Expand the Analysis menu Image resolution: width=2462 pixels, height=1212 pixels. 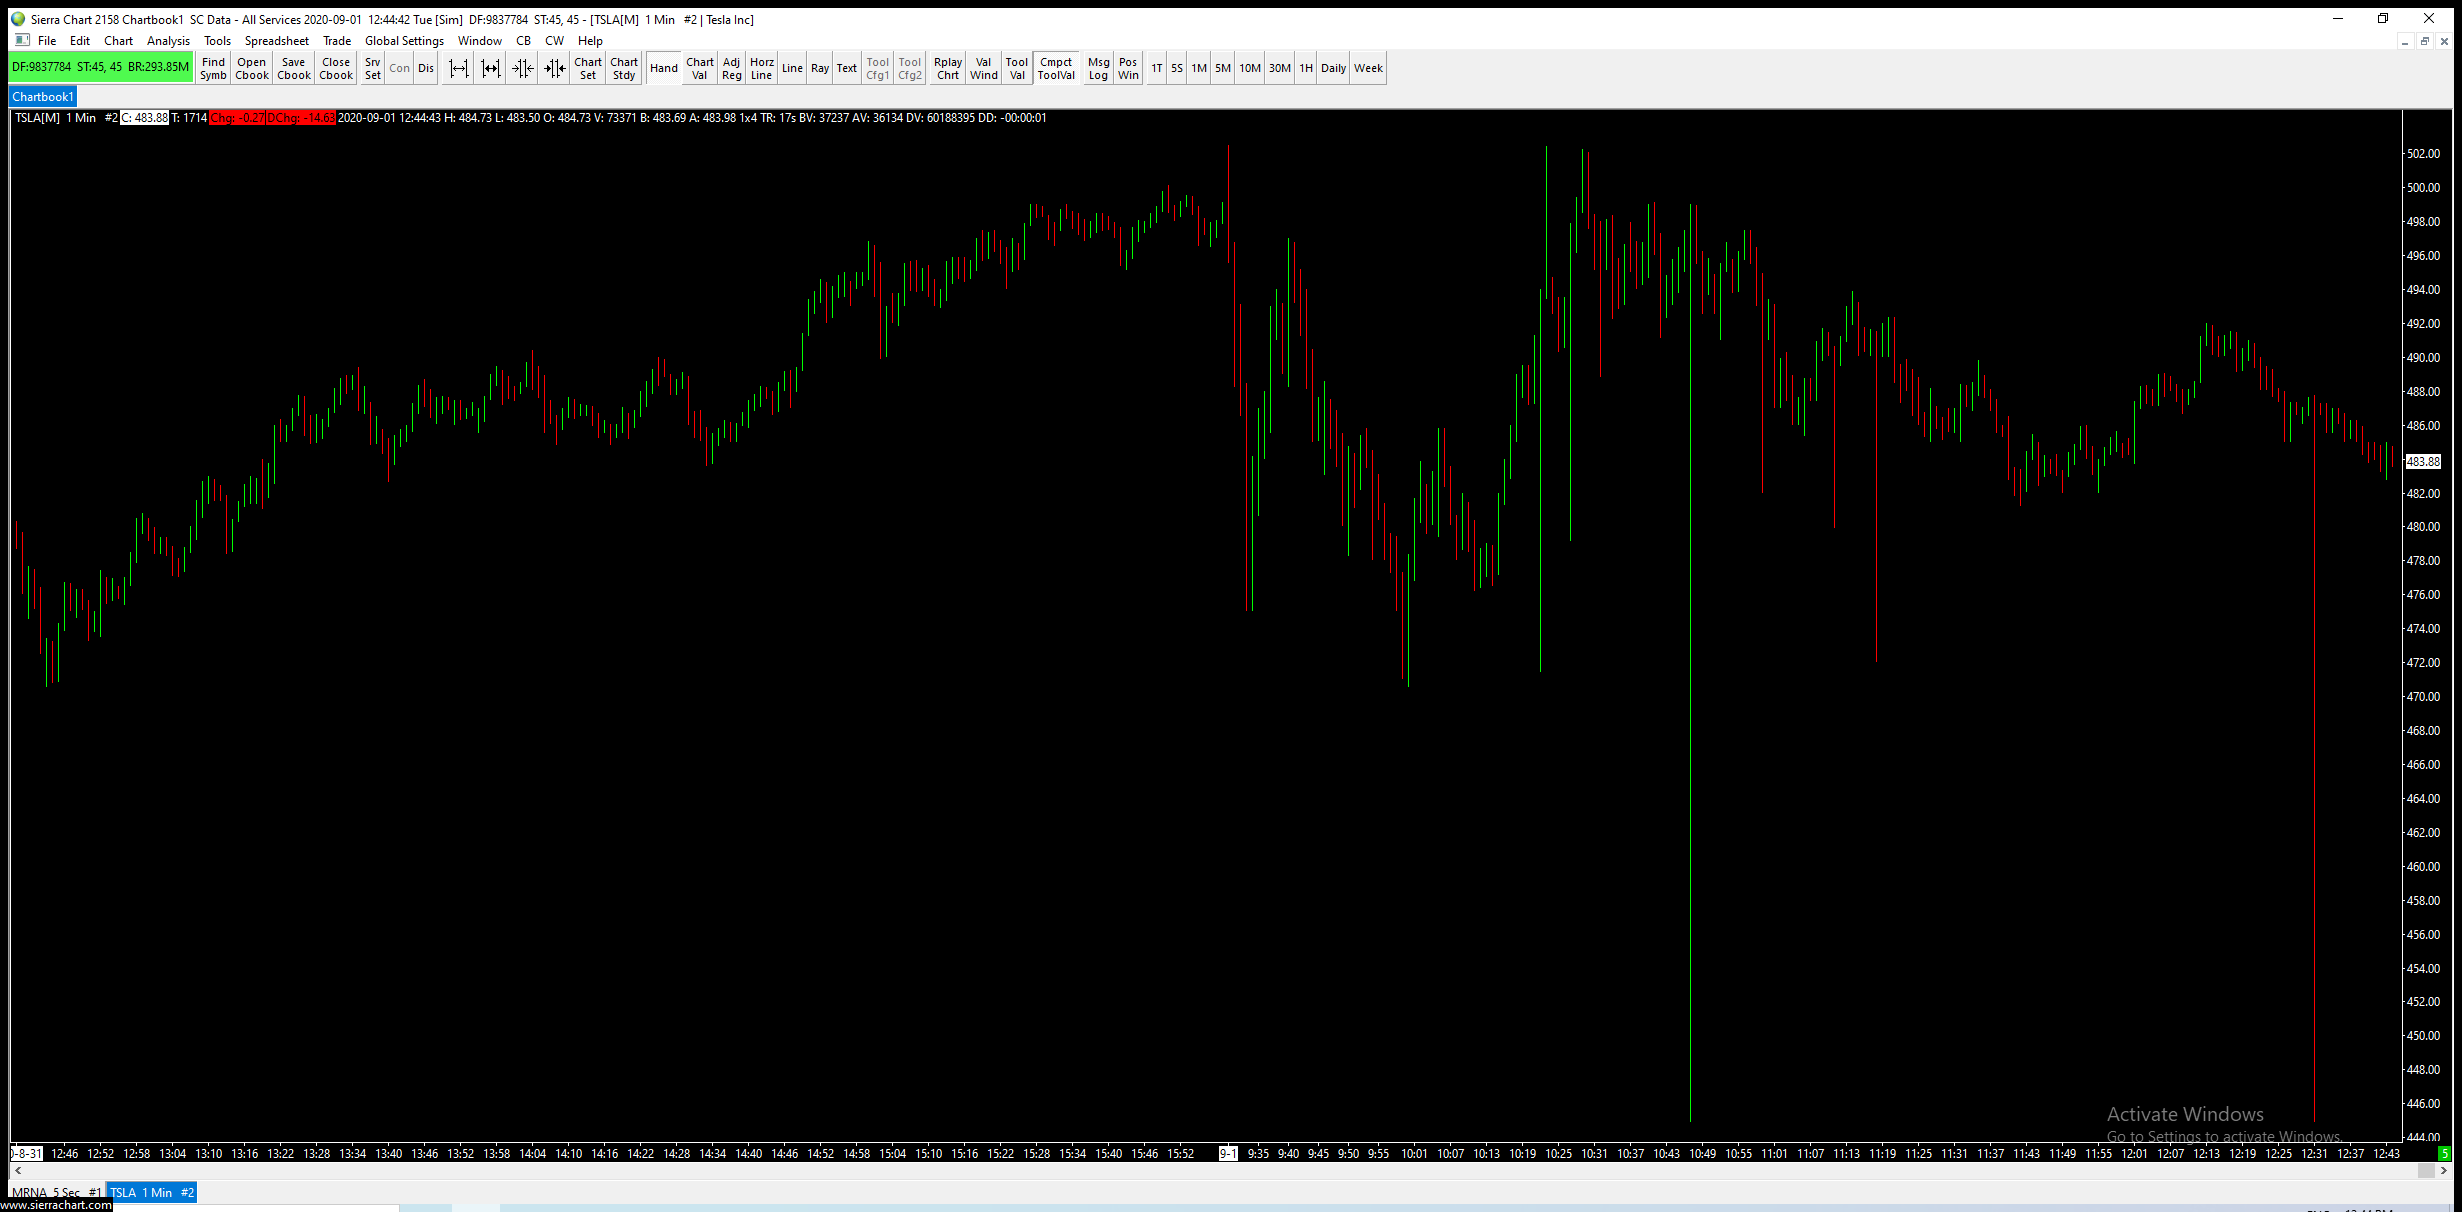(168, 41)
